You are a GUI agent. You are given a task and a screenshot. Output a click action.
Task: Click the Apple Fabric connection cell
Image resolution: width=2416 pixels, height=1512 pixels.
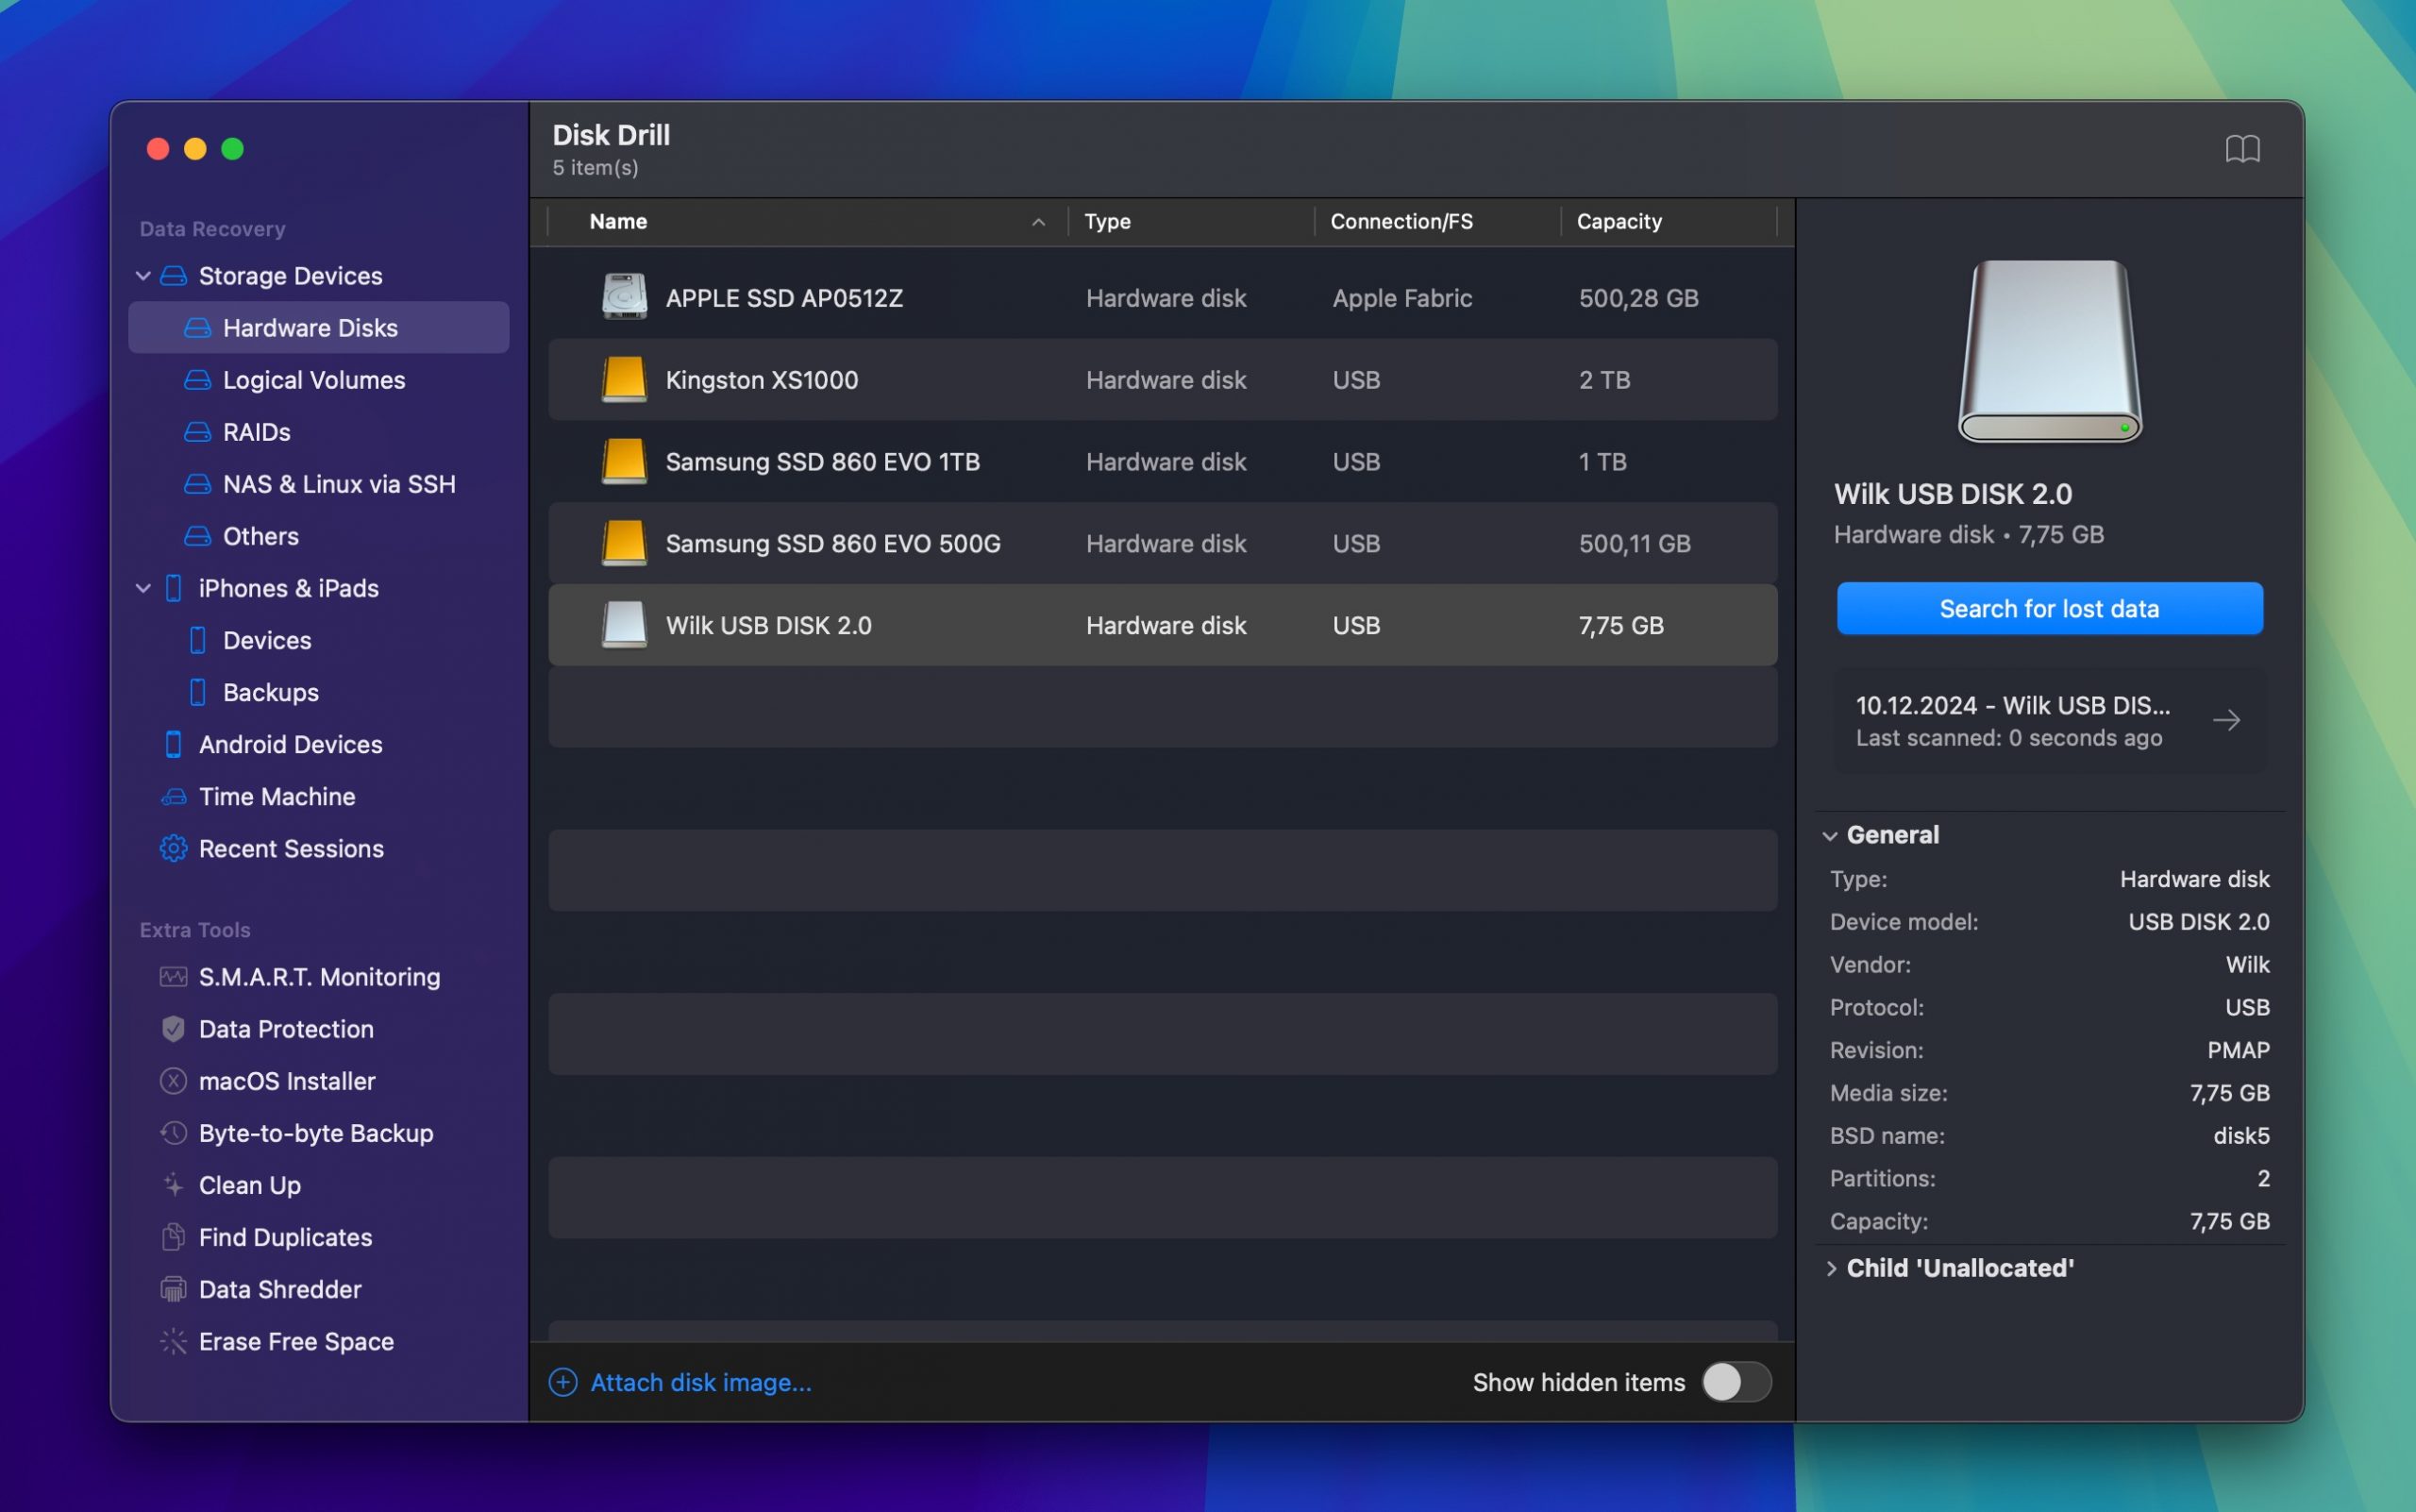[1402, 298]
